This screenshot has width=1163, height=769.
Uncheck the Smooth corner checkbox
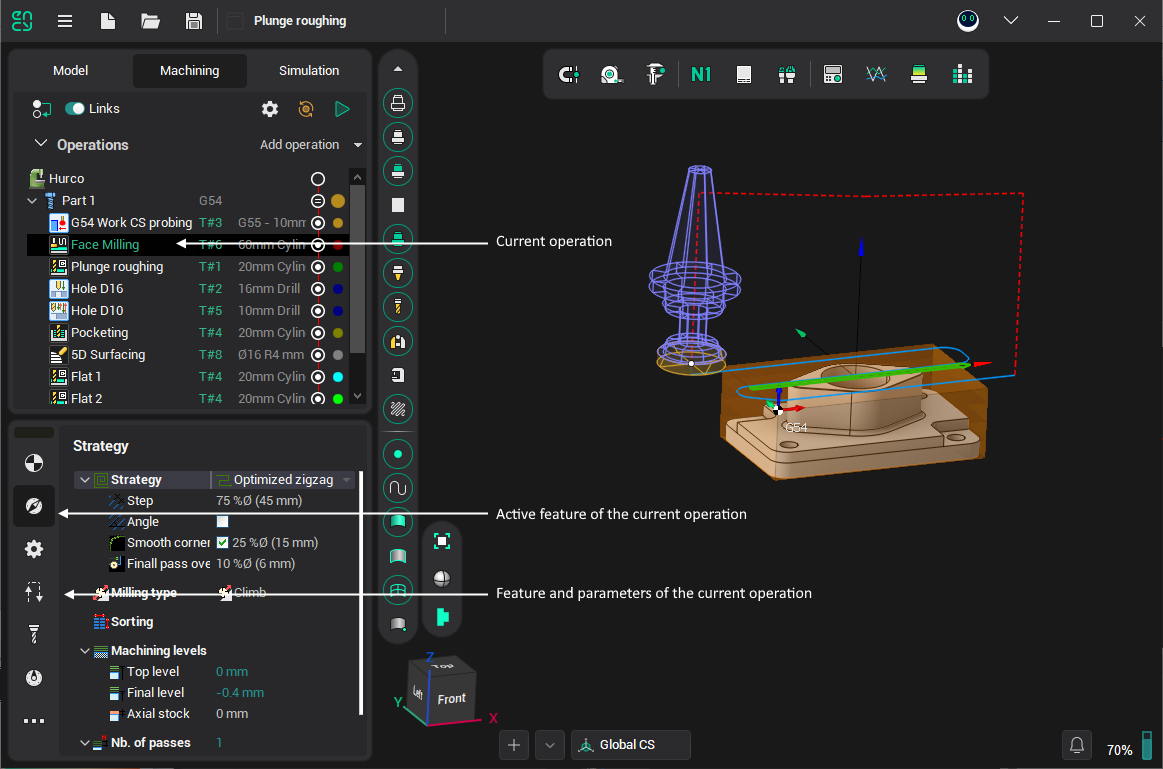pyautogui.click(x=222, y=543)
